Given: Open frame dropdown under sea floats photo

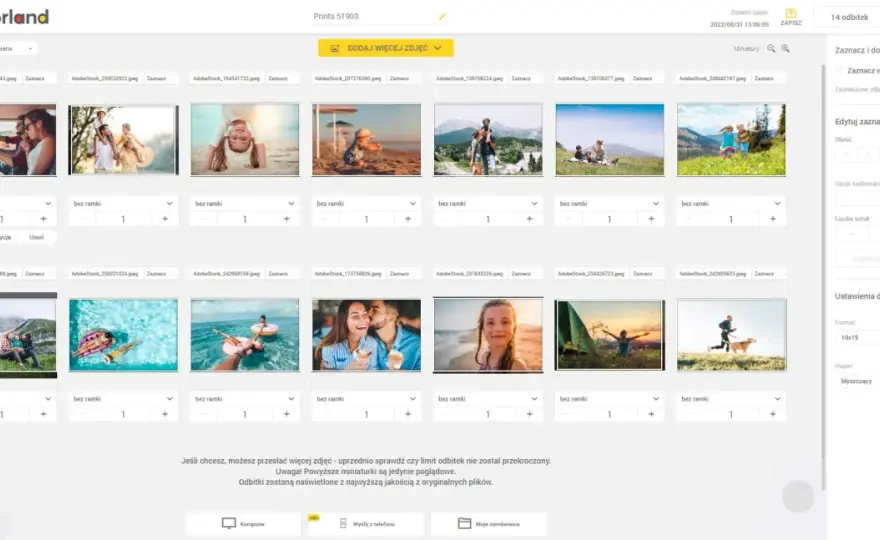Looking at the screenshot, I should click(x=245, y=399).
